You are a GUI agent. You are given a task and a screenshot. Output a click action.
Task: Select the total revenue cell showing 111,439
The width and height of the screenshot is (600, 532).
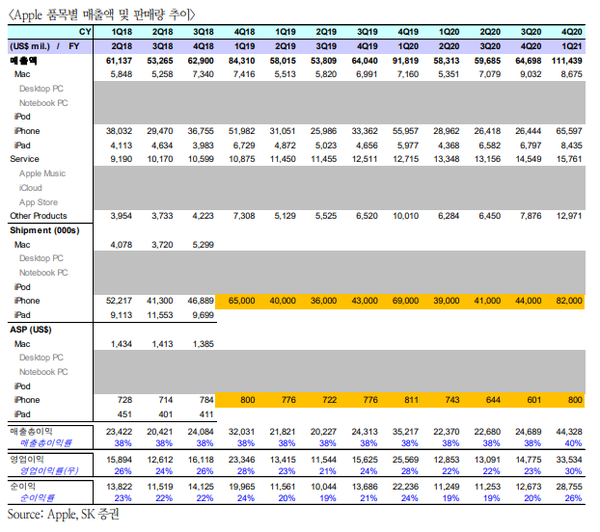[x=571, y=60]
